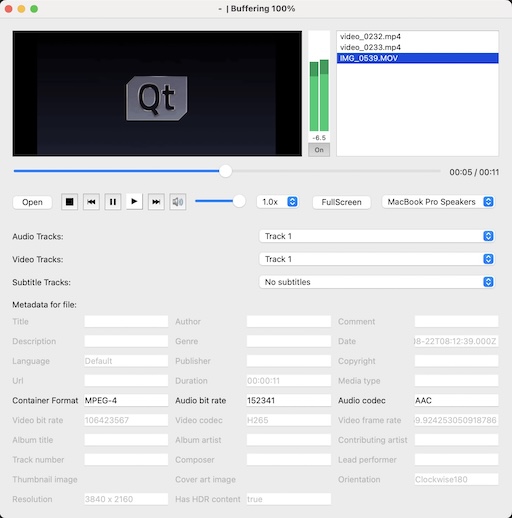Click the Open button

pos(32,202)
